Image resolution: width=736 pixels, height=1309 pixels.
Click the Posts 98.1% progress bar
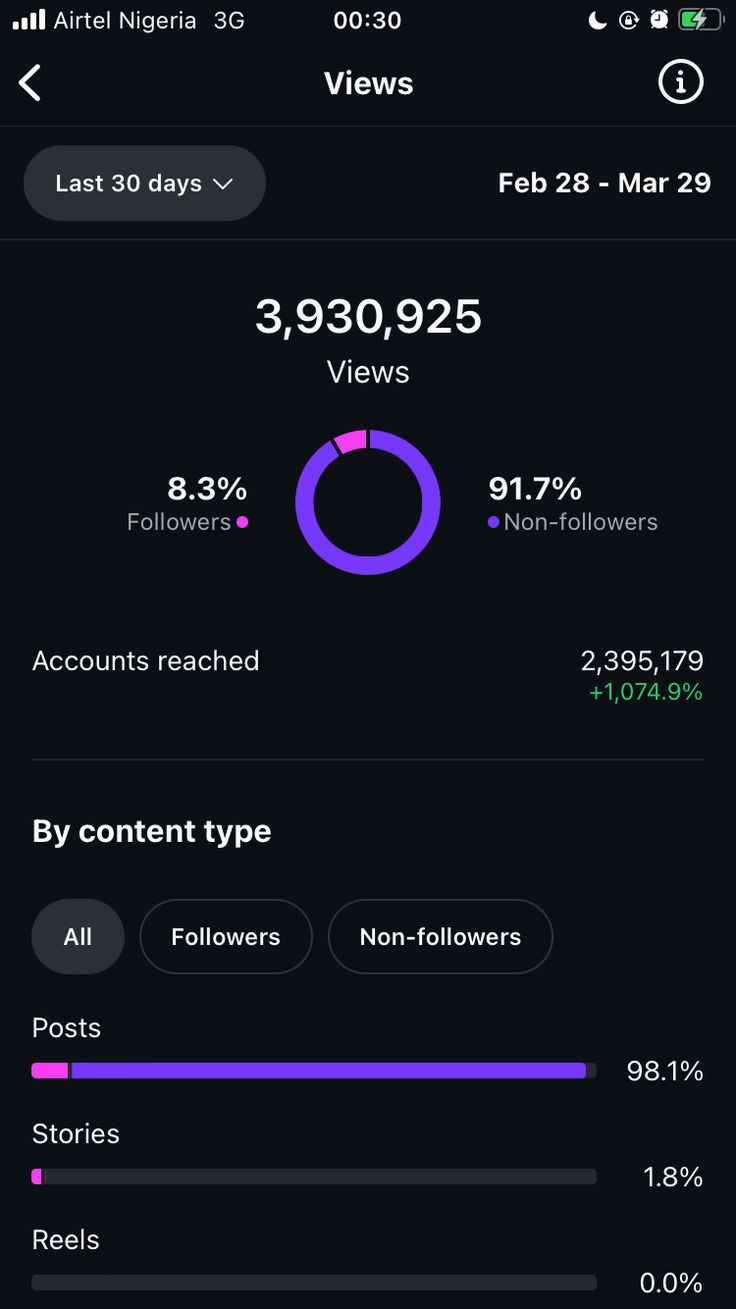314,1071
